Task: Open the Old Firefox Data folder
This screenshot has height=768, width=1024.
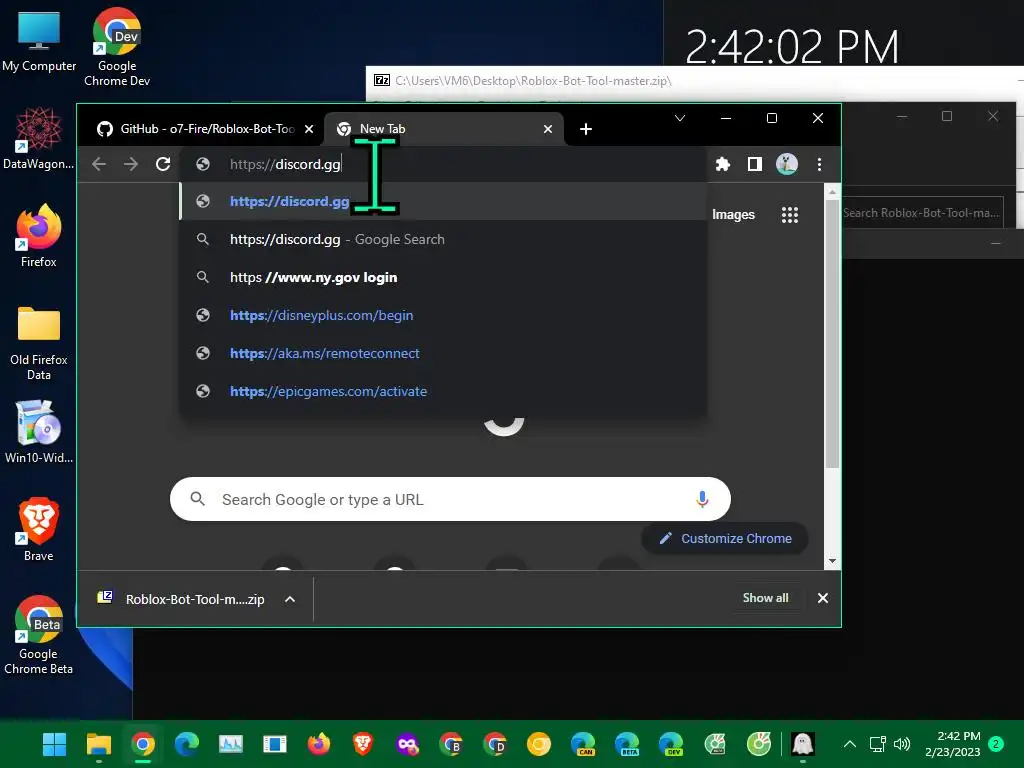Action: [39, 342]
